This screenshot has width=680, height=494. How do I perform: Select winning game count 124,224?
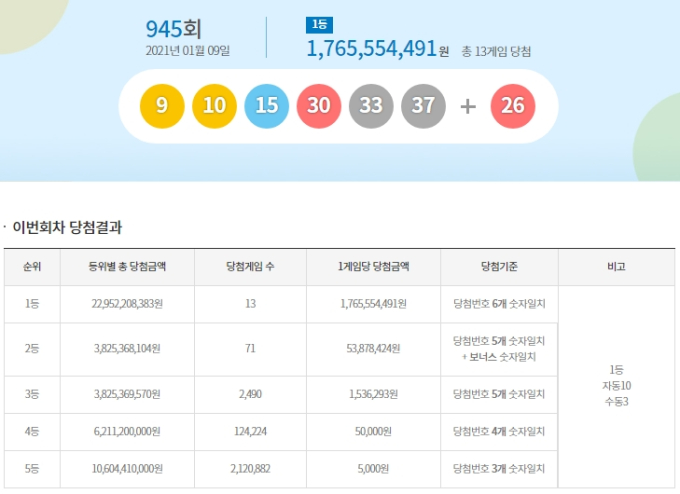coord(250,432)
